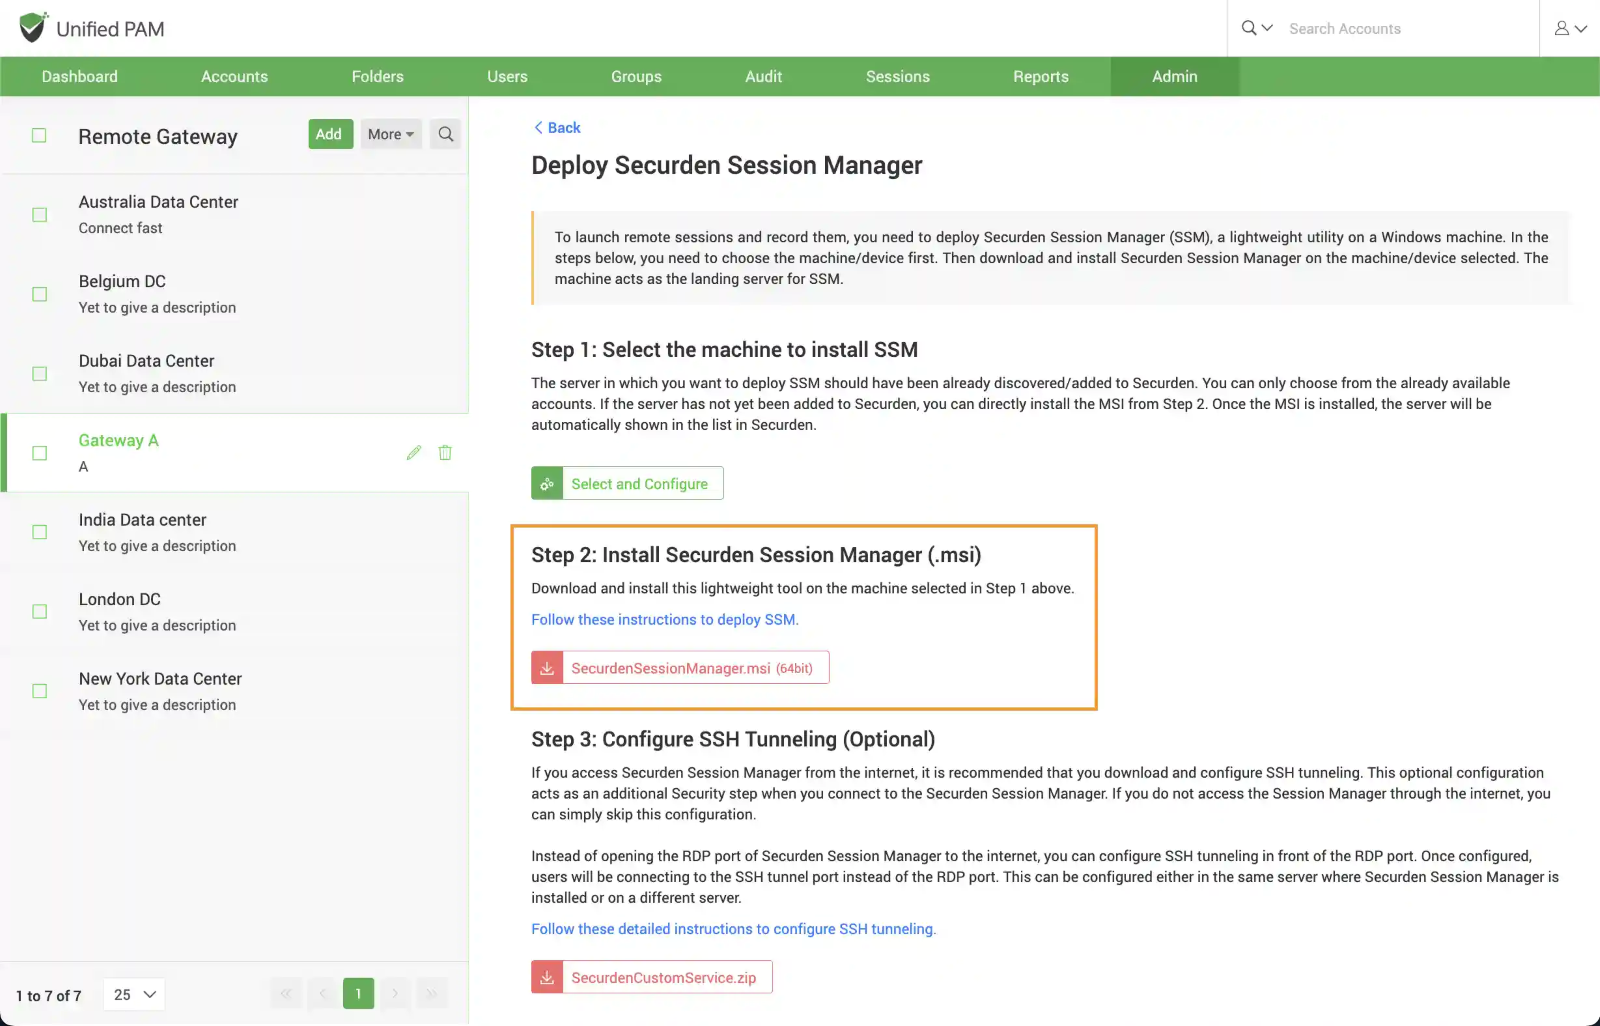Viewport: 1600px width, 1026px height.
Task: Select page 1 in the pagination
Action: (x=358, y=993)
